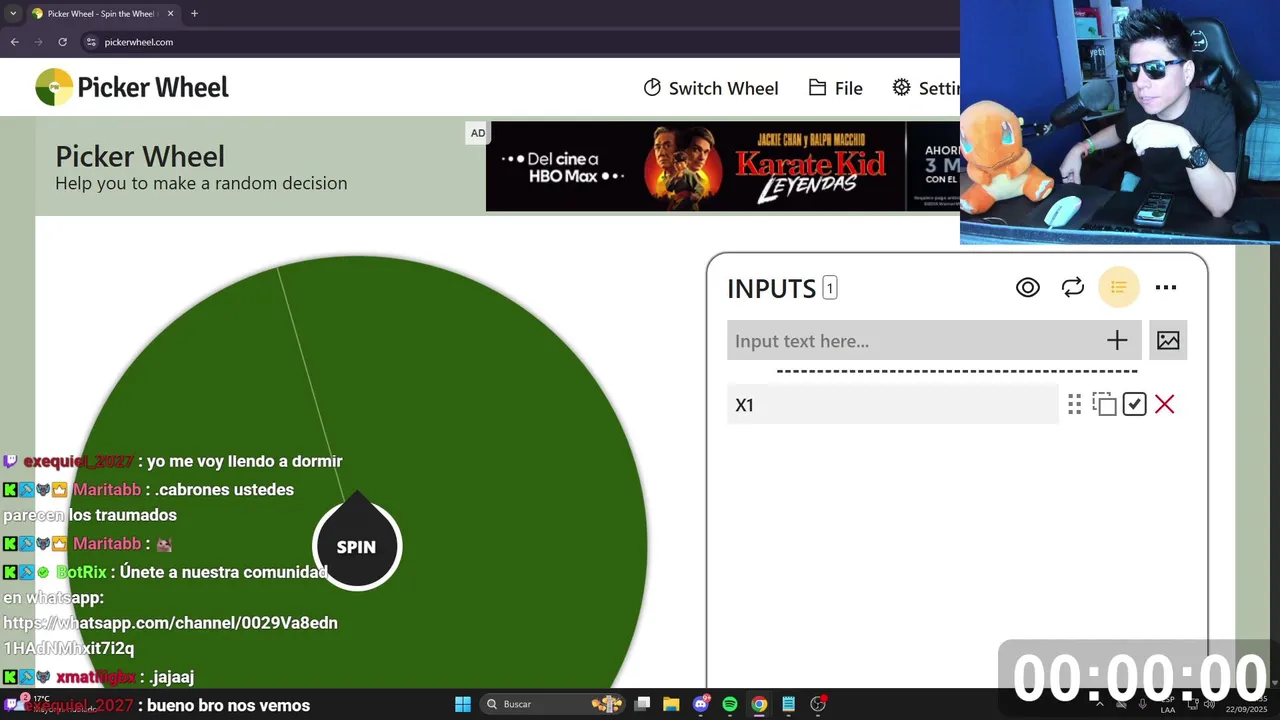The width and height of the screenshot is (1280, 720).
Task: Open the Karate Kid Leyendas advertisement
Action: pyautogui.click(x=723, y=166)
